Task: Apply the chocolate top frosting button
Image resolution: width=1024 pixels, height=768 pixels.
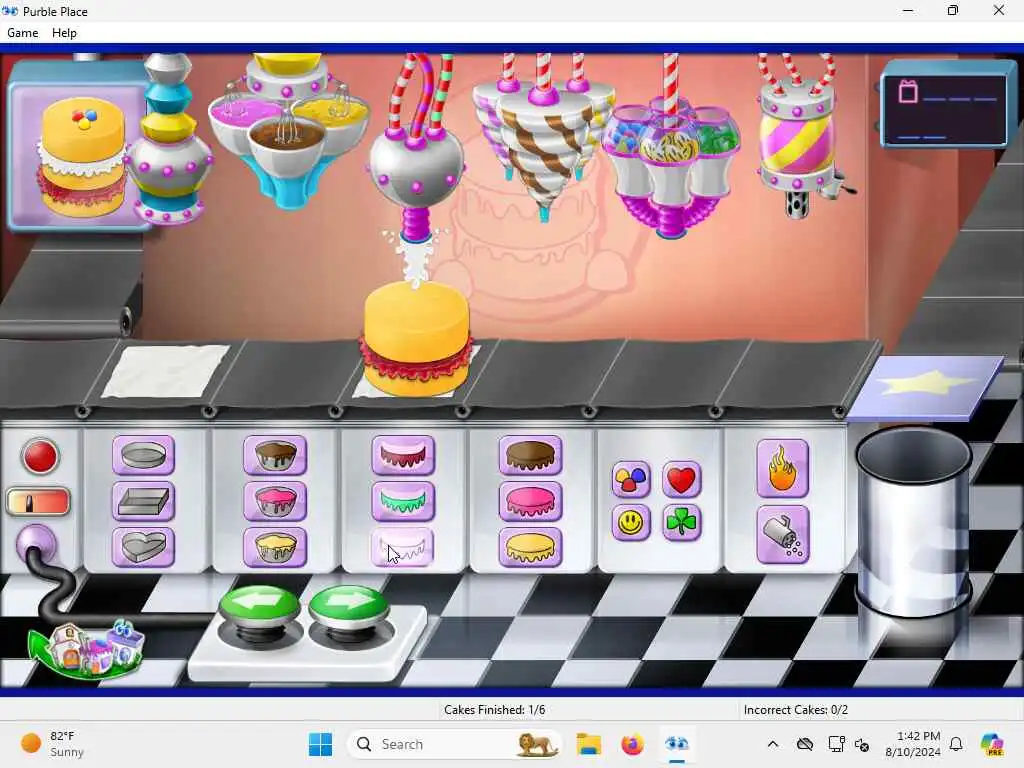Action: click(x=530, y=455)
